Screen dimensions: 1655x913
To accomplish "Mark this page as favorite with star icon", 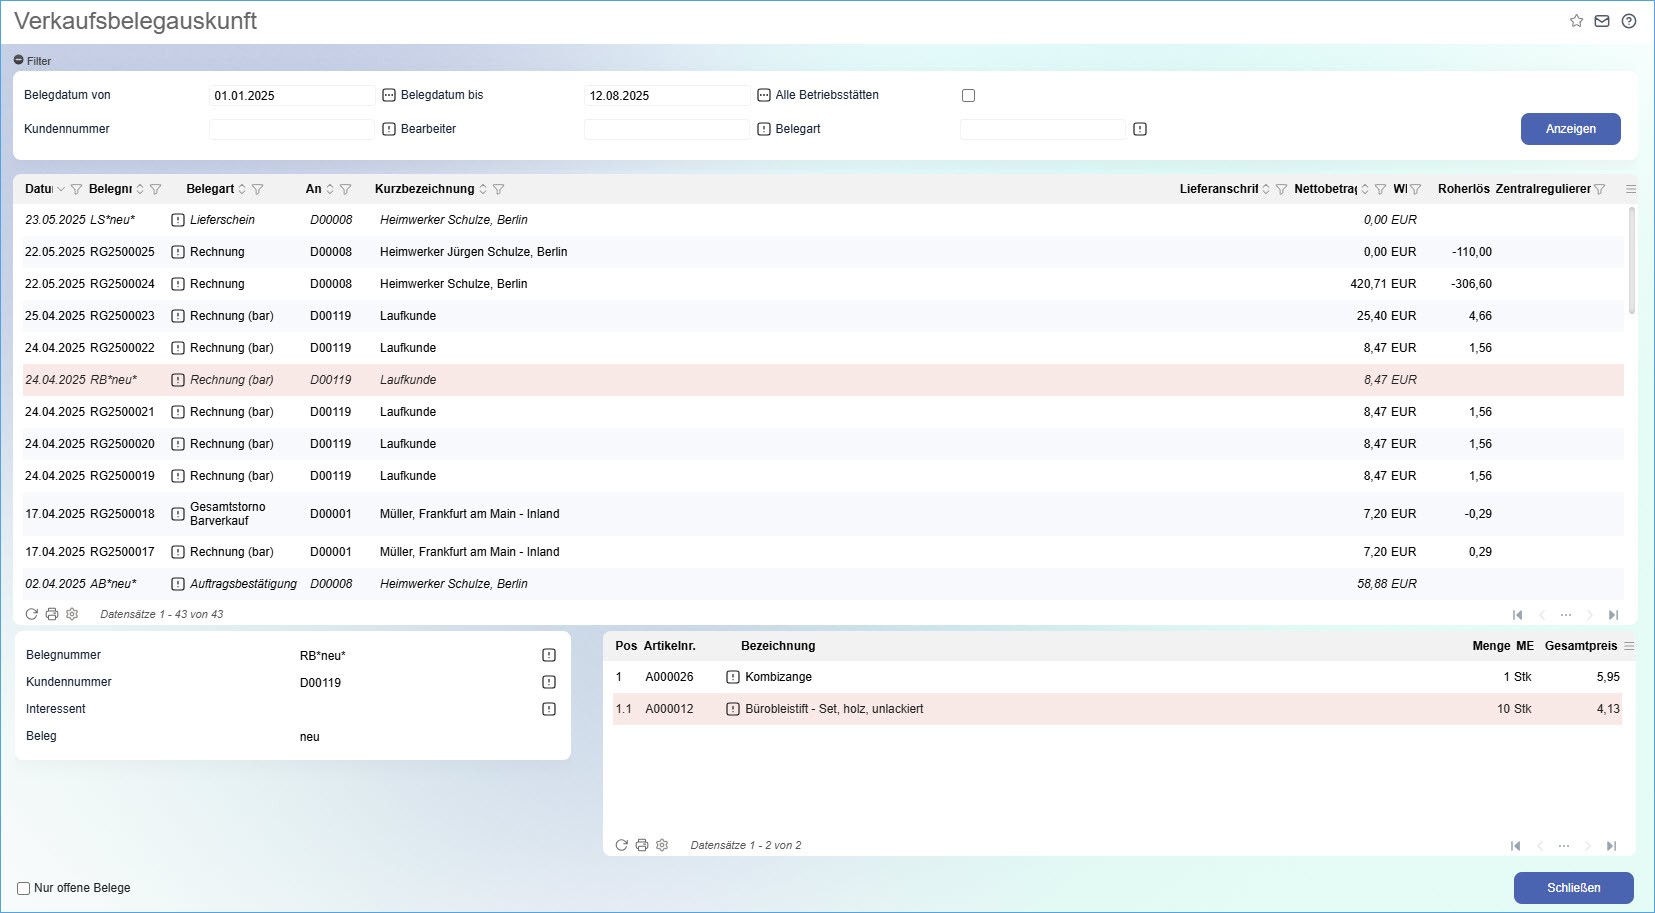I will coord(1576,21).
